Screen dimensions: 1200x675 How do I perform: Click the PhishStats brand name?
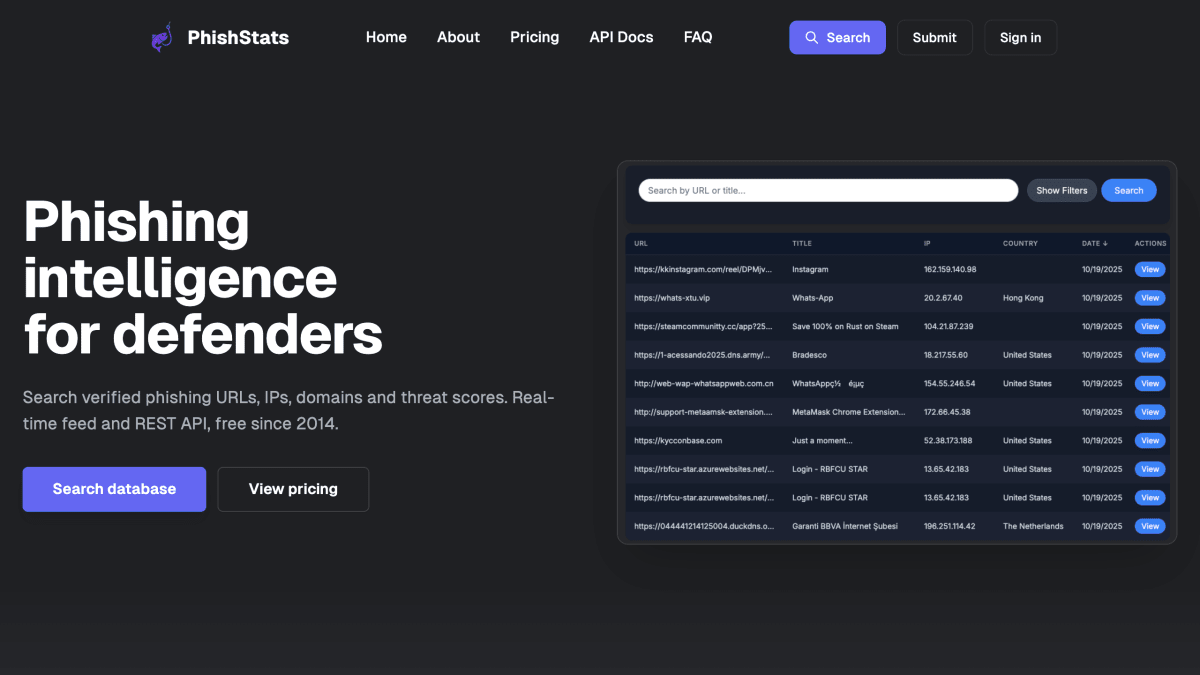238,38
